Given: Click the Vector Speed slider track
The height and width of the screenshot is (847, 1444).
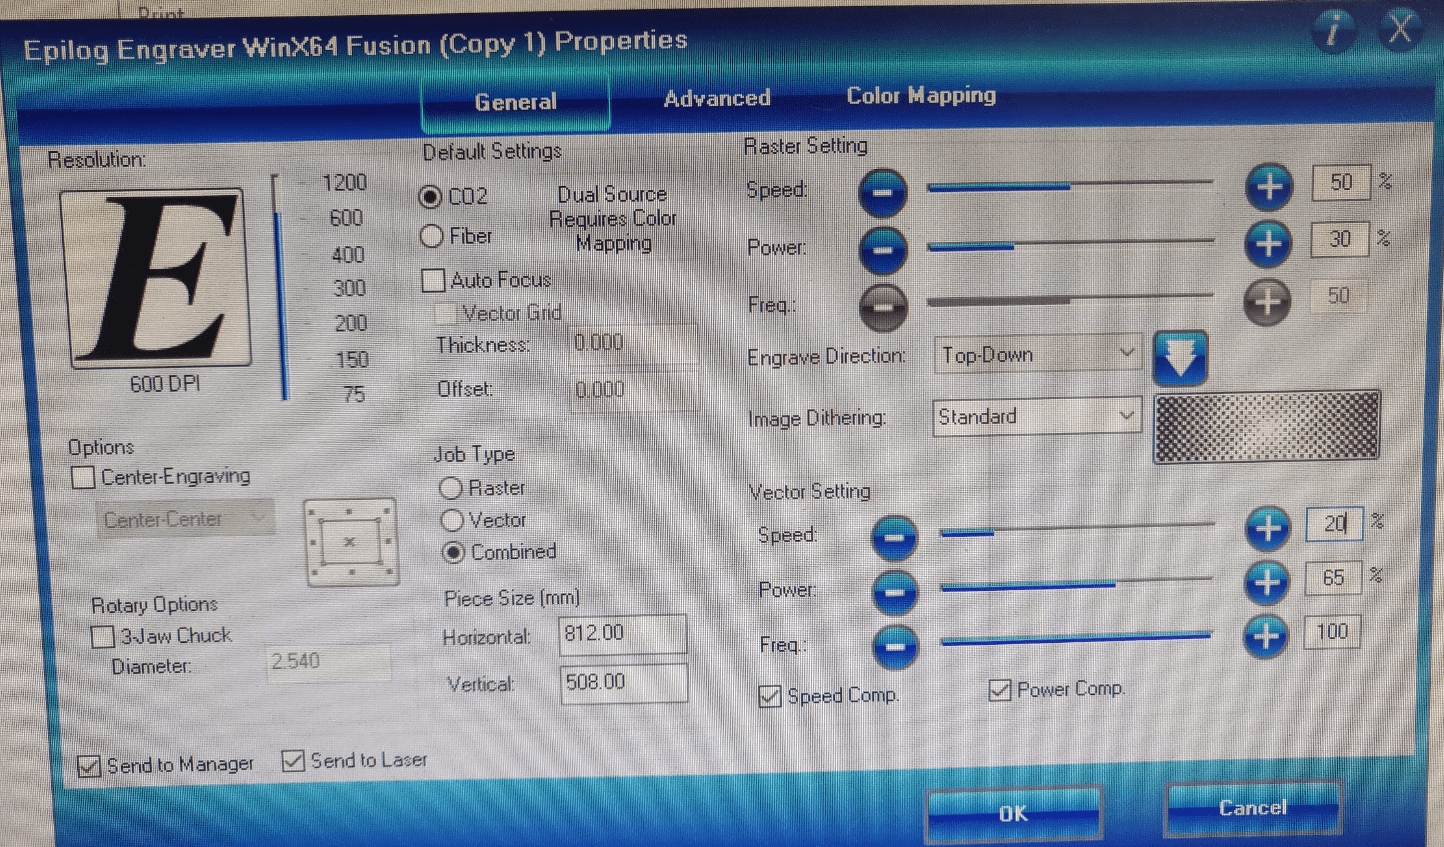Looking at the screenshot, I should coord(1077,529).
